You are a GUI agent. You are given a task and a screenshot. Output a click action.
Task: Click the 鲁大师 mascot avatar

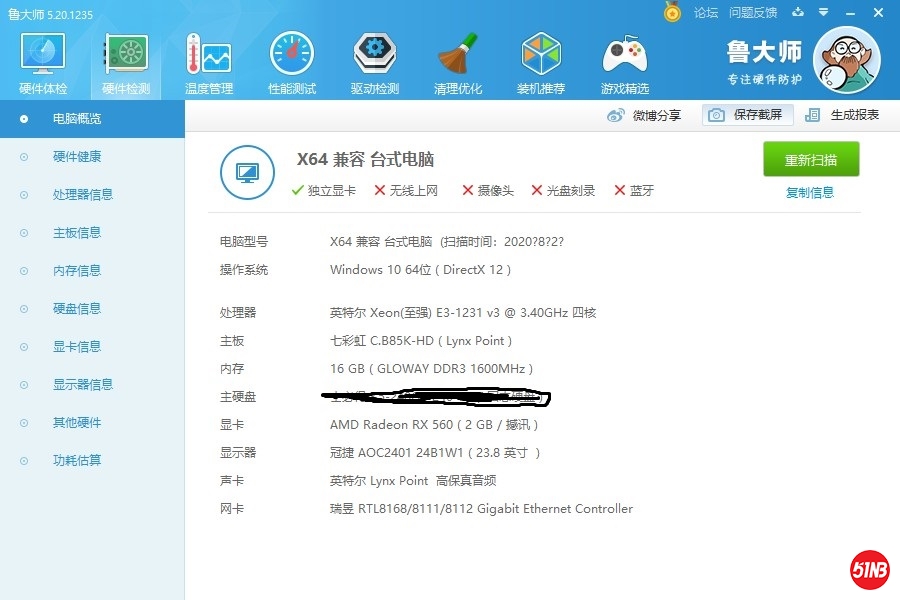[846, 60]
